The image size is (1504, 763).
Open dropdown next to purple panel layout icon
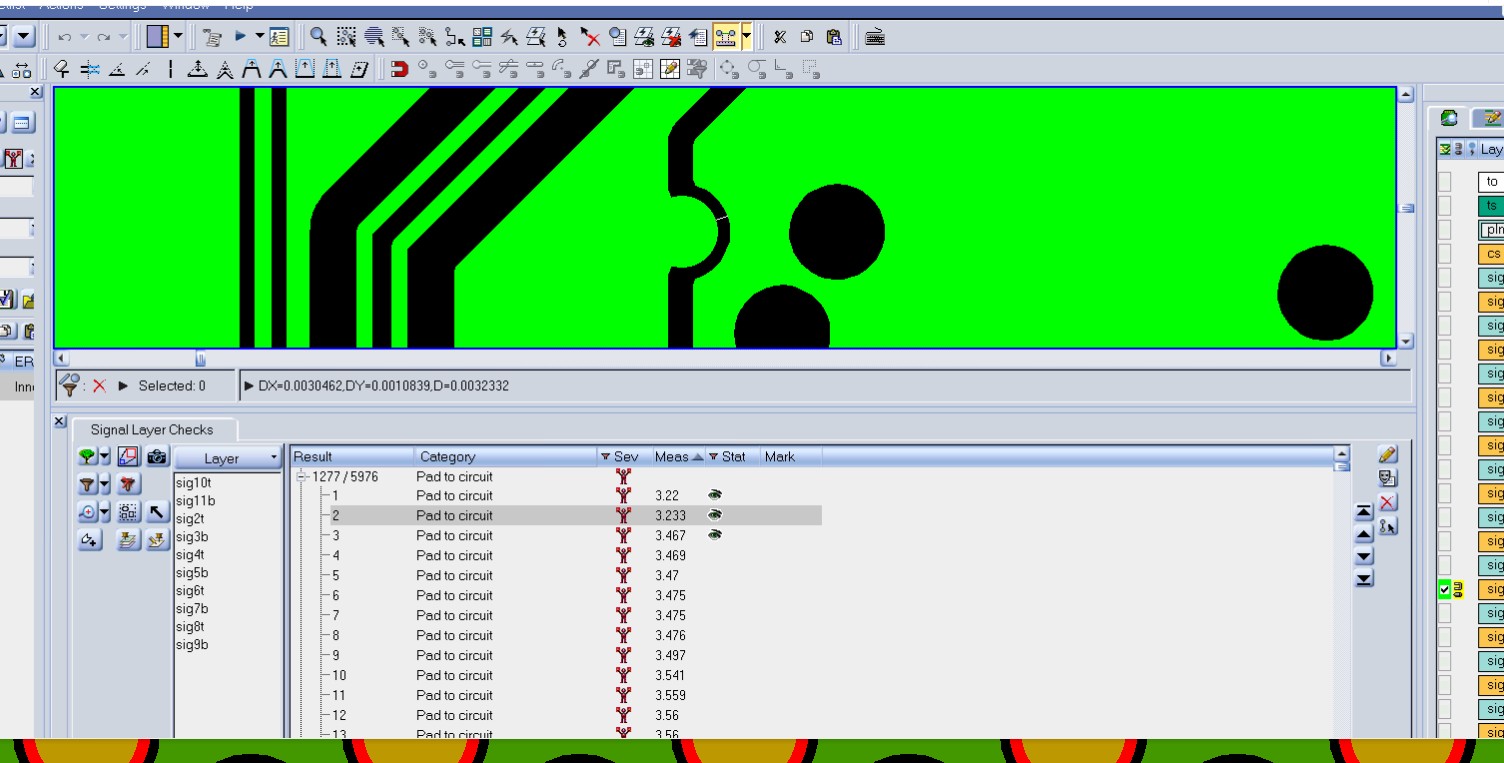click(179, 38)
